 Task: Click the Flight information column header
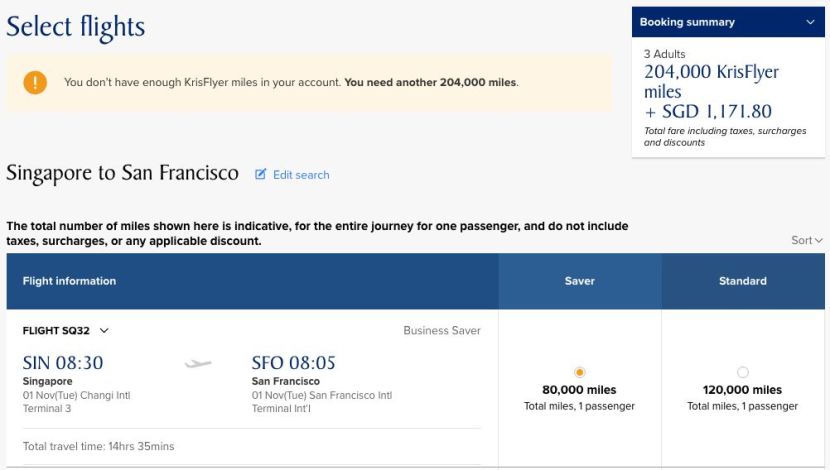(x=70, y=281)
